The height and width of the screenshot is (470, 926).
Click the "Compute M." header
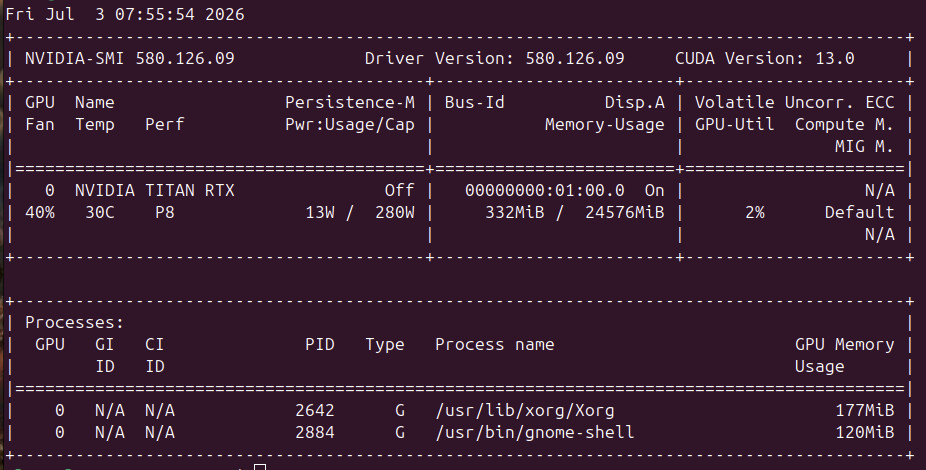click(845, 125)
